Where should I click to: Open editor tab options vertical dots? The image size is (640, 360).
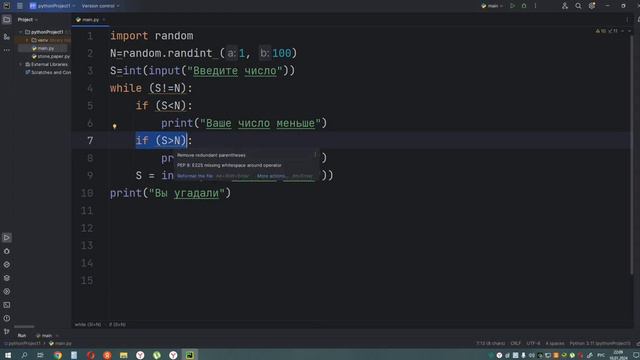[x=627, y=20]
